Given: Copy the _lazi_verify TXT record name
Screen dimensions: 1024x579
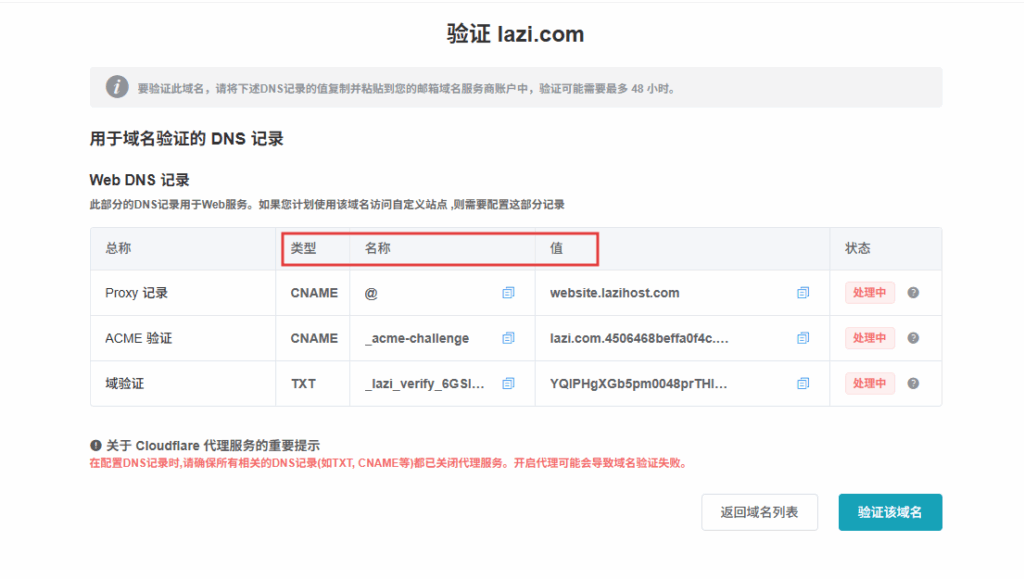Looking at the screenshot, I should coord(508,383).
